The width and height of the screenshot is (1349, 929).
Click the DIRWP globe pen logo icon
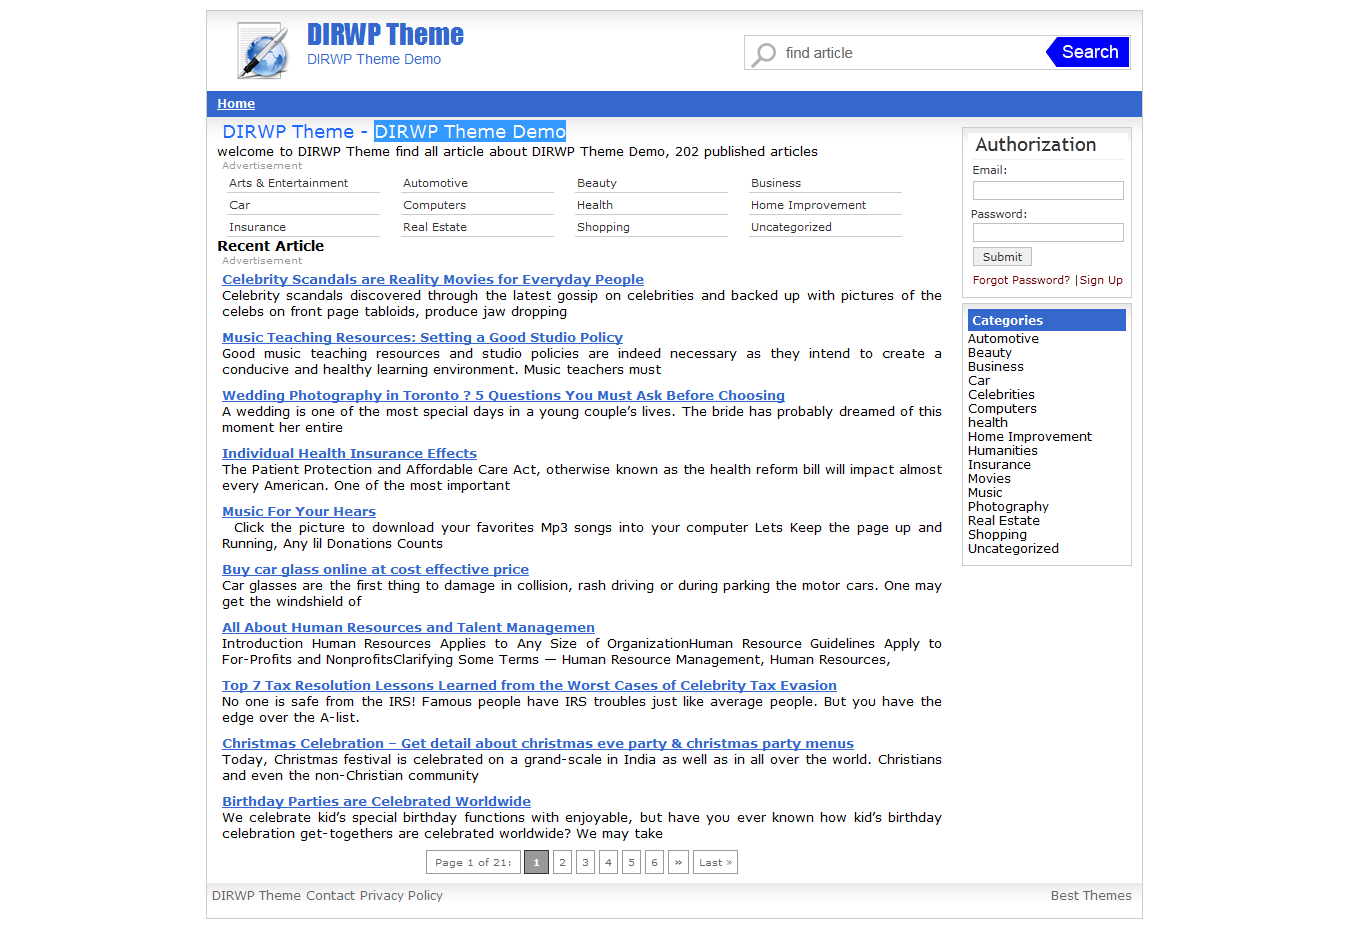click(x=264, y=50)
